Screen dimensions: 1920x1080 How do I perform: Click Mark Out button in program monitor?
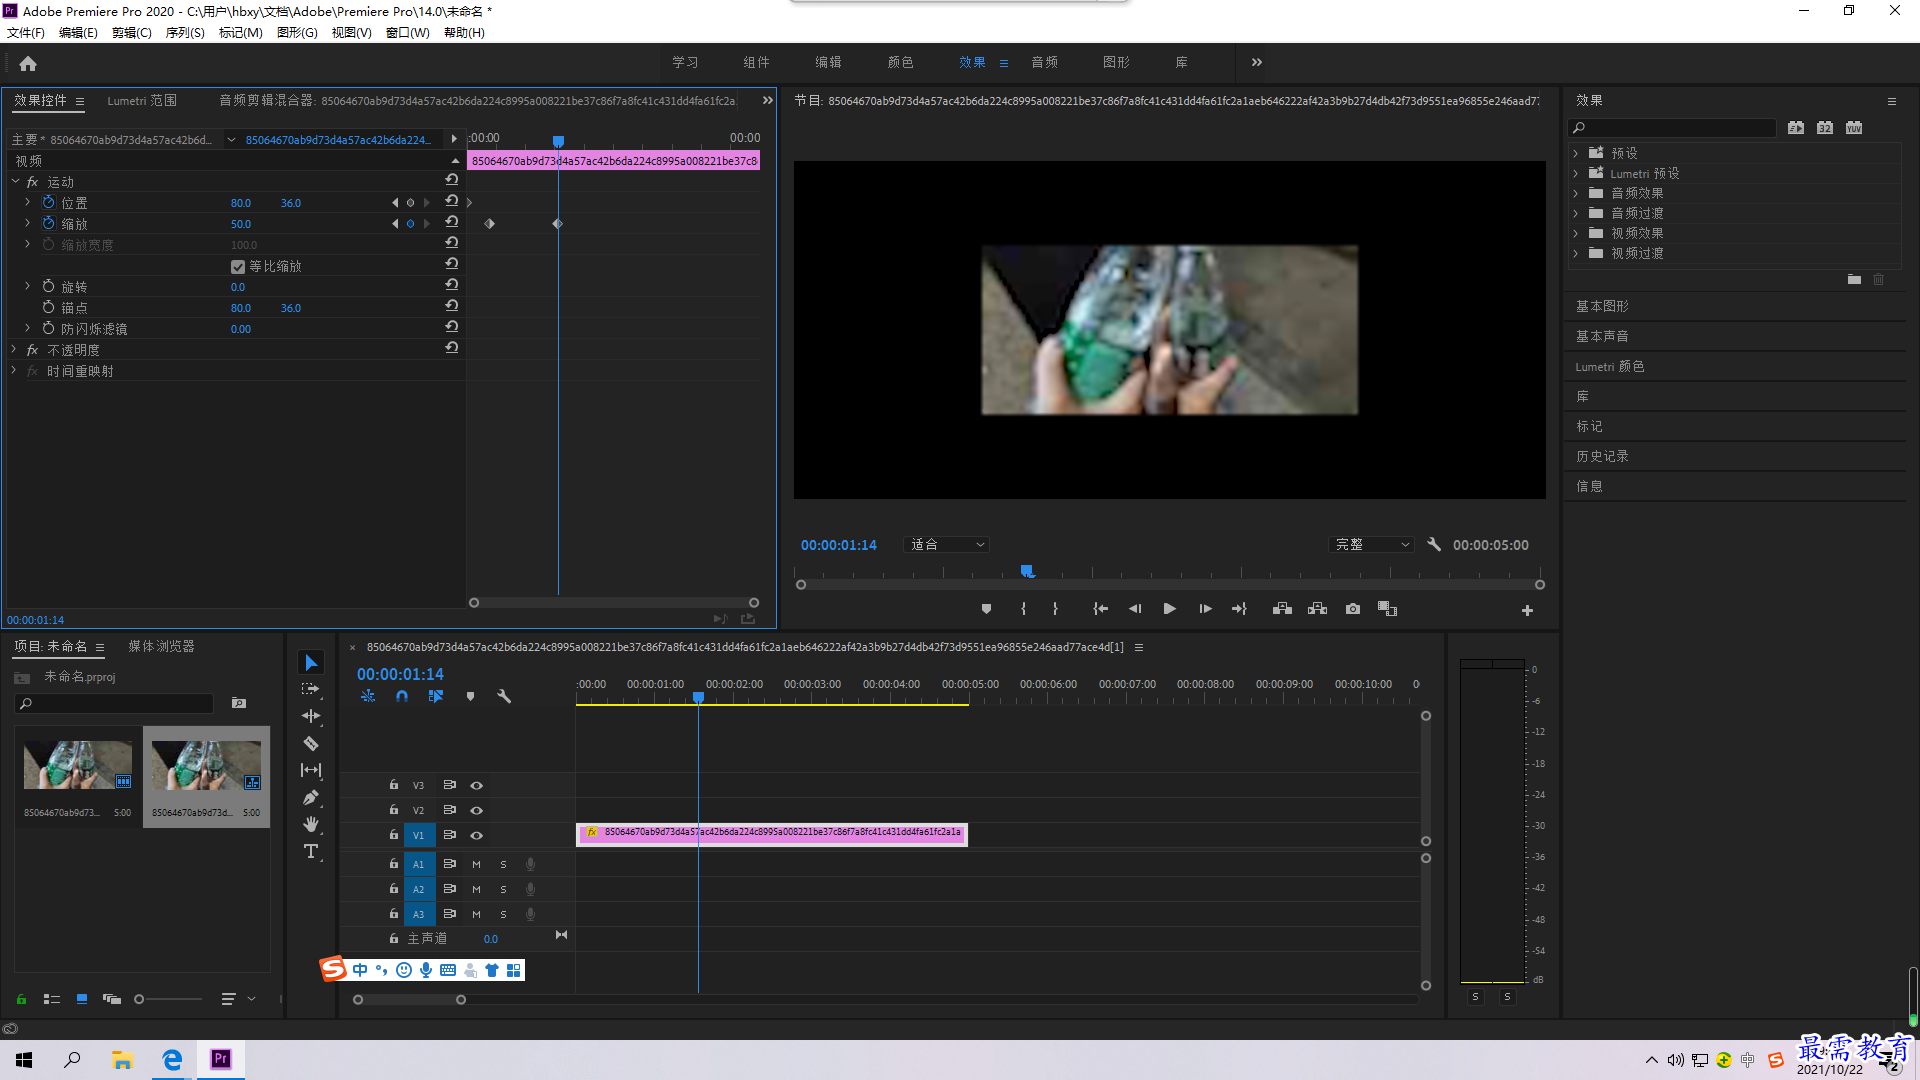tap(1055, 609)
